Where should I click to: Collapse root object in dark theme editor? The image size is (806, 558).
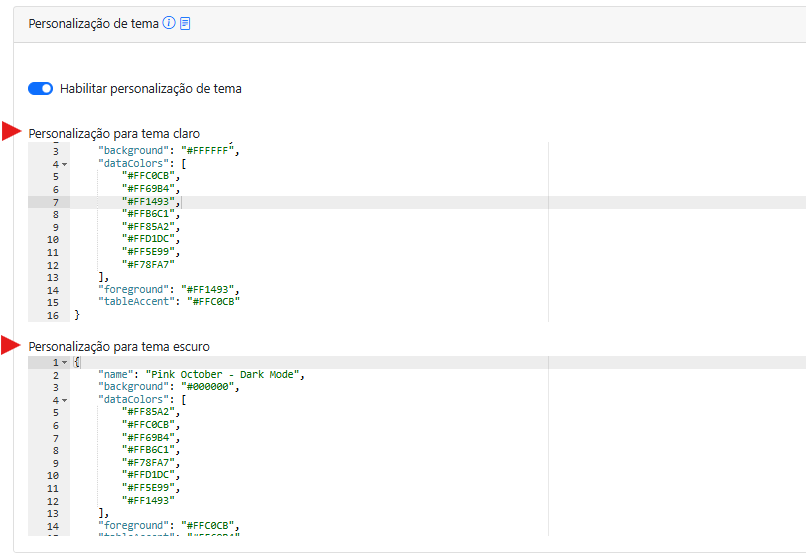coord(64,362)
